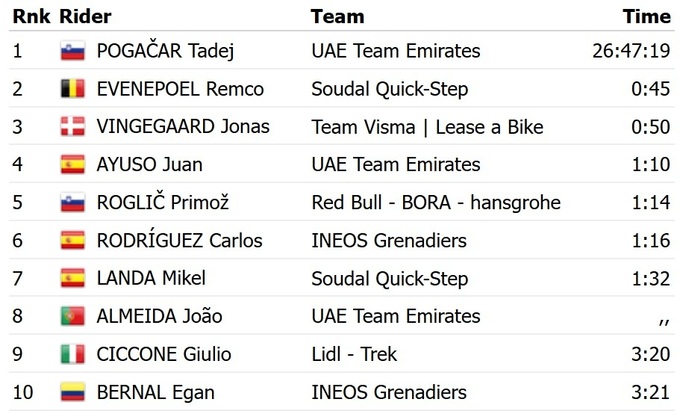Click the Italian flag beside Ciccone
The height and width of the screenshot is (411, 680).
coord(72,354)
